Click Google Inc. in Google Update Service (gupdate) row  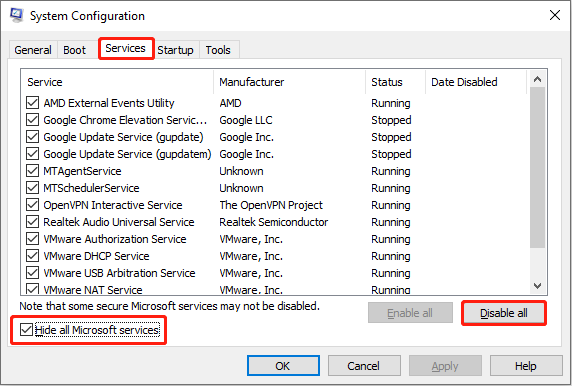tap(246, 137)
